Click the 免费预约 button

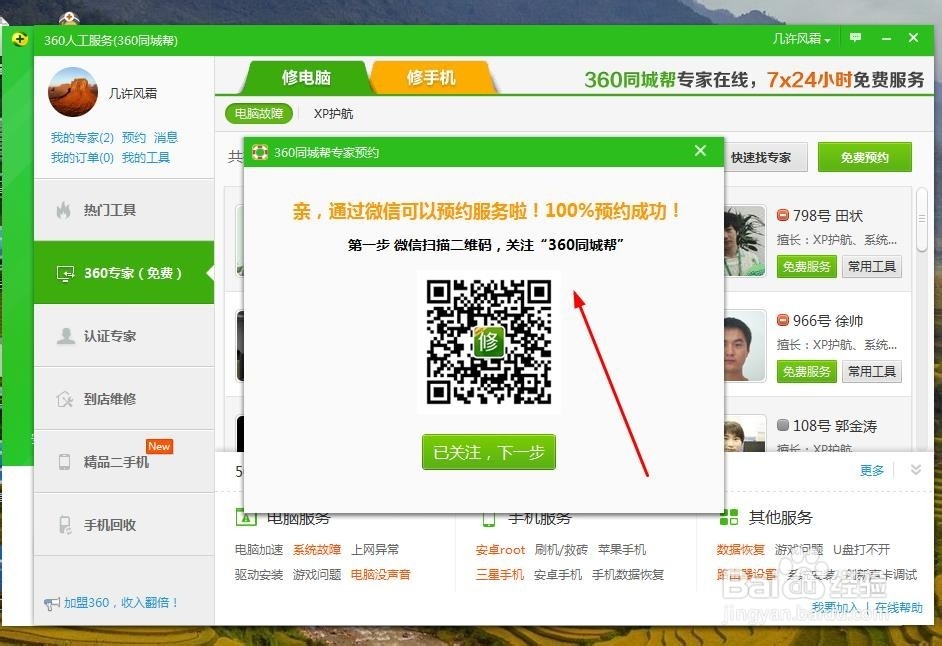(865, 157)
